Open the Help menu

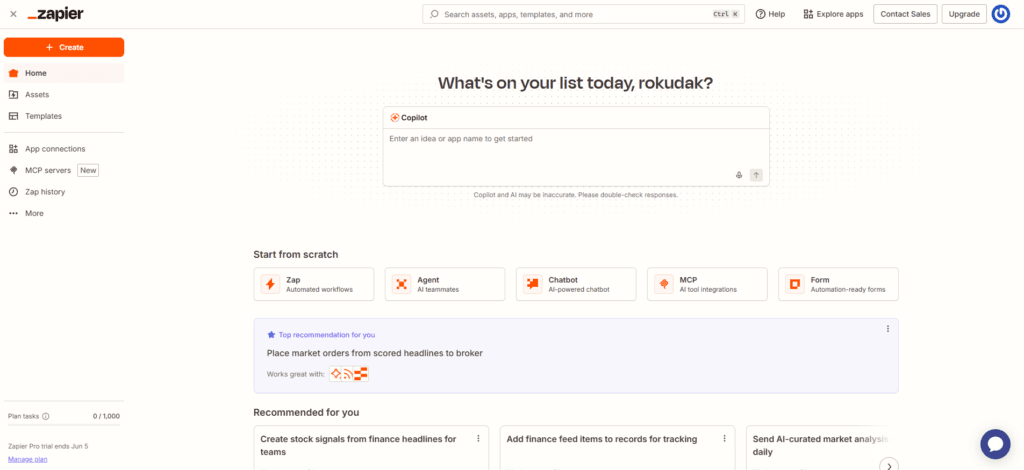coord(770,14)
